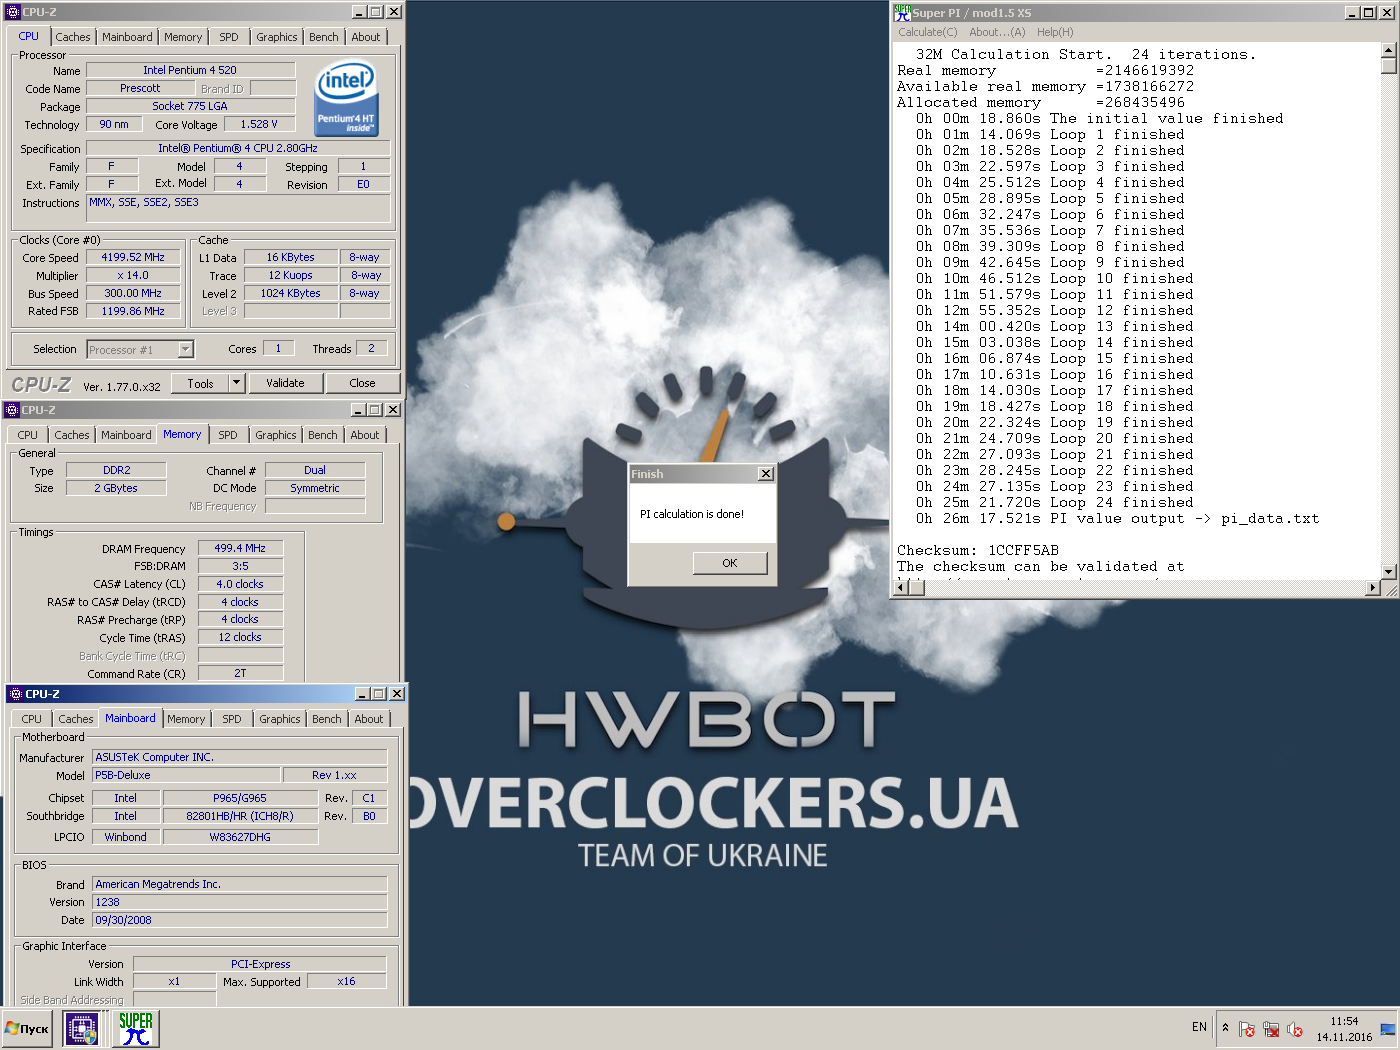Click title icon of CPU-Z Memory-tab window

pos(12,410)
